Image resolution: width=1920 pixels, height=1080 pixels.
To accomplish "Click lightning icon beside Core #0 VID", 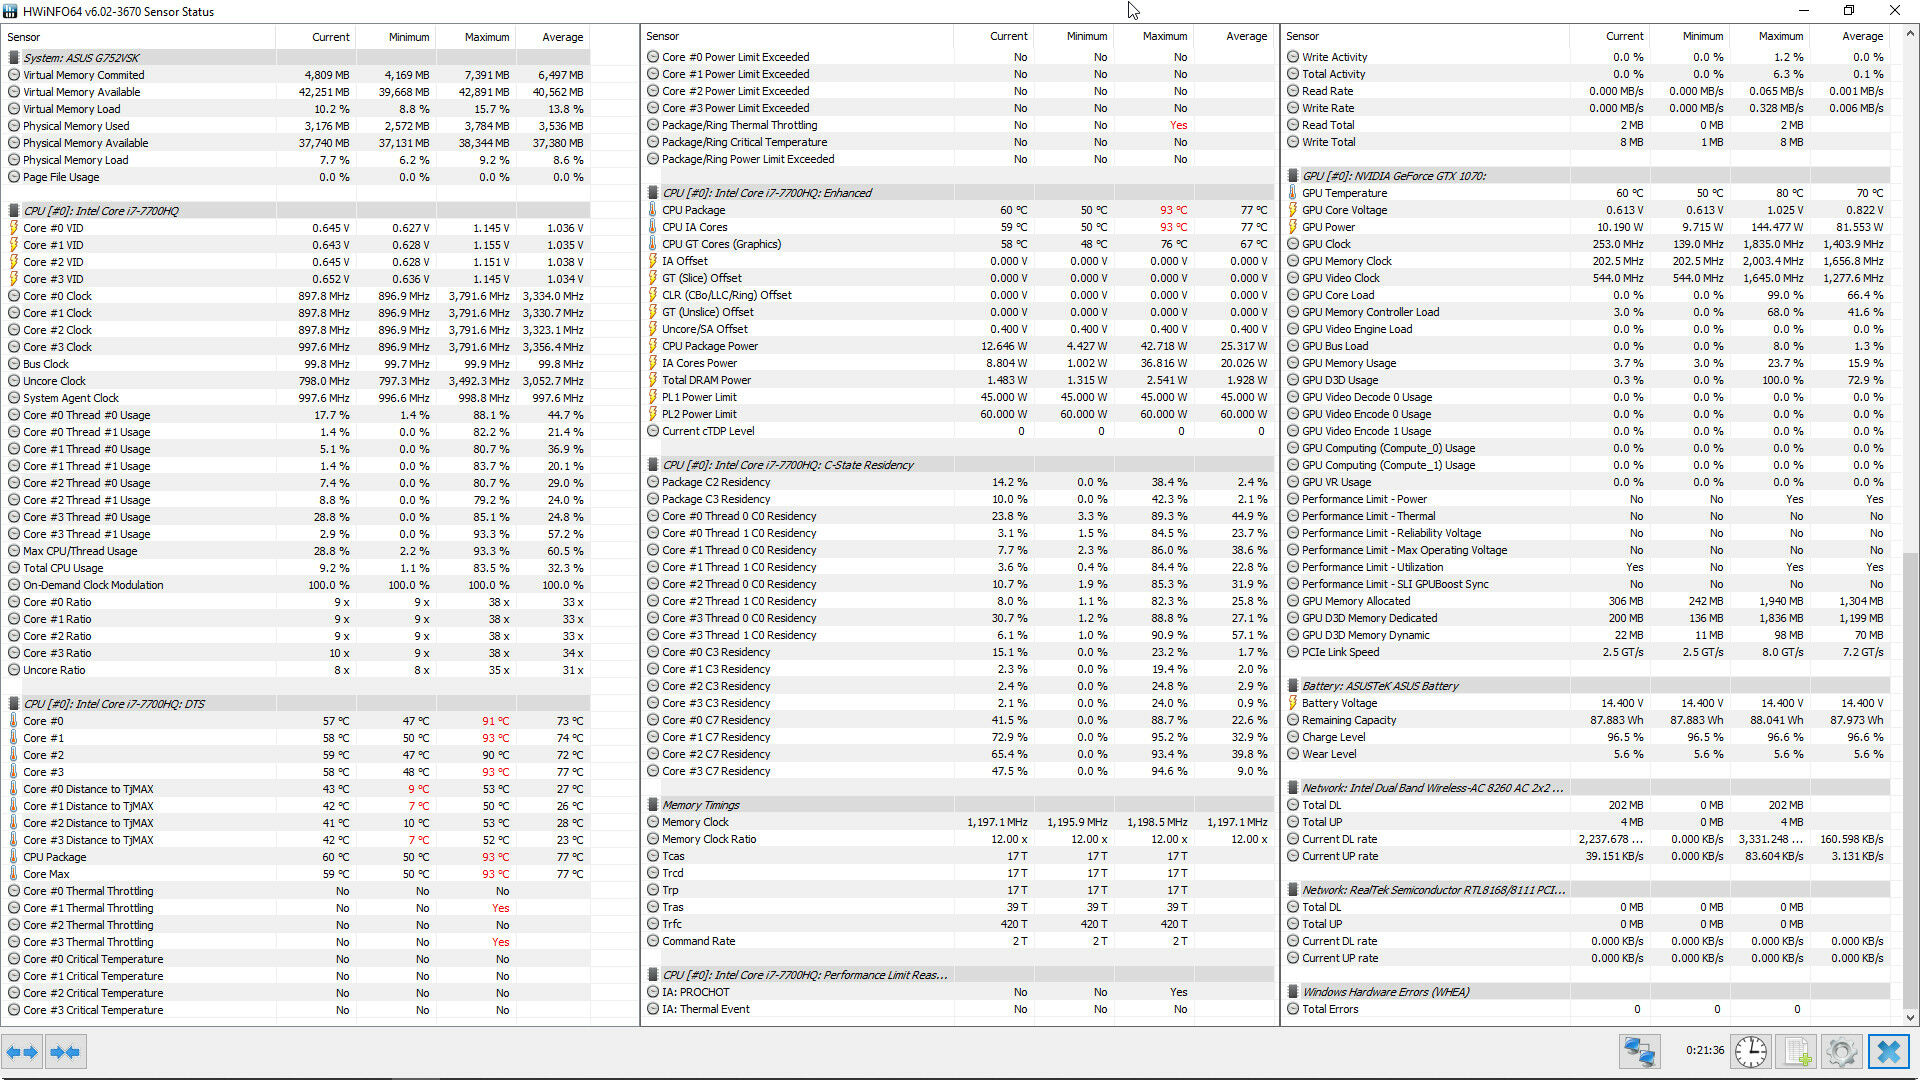I will [14, 228].
